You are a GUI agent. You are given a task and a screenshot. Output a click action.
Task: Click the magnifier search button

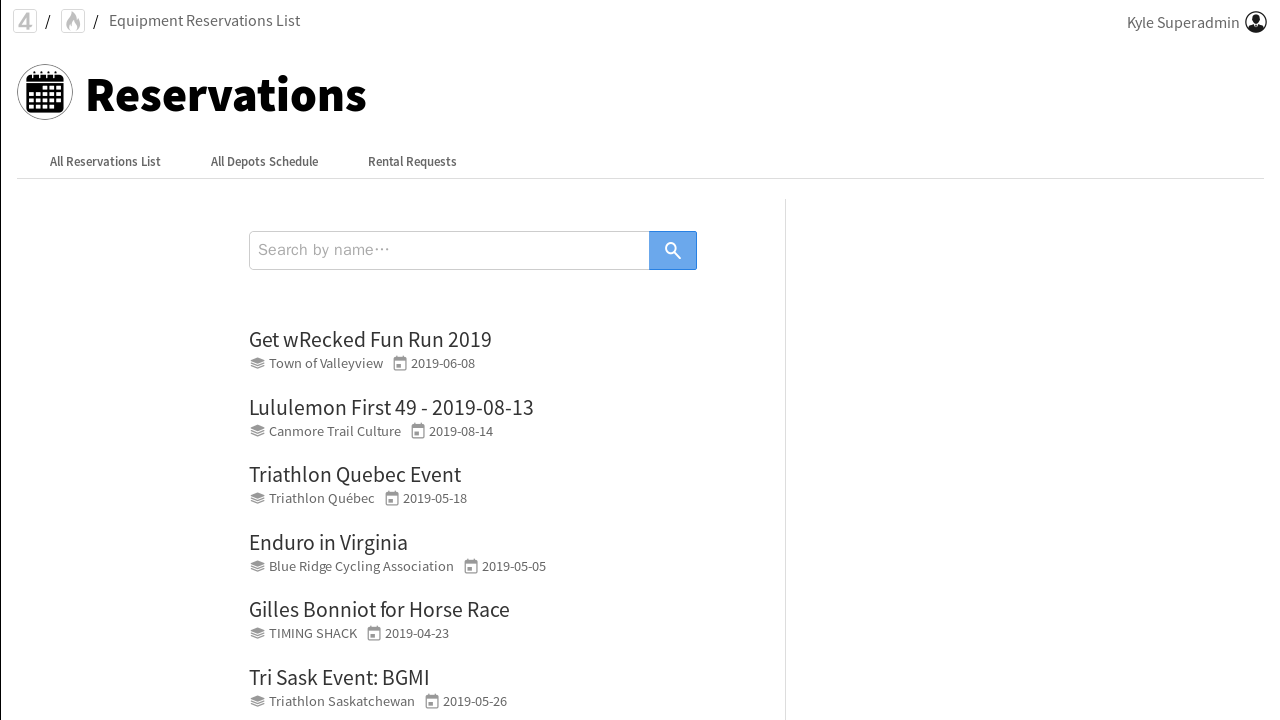pos(673,251)
